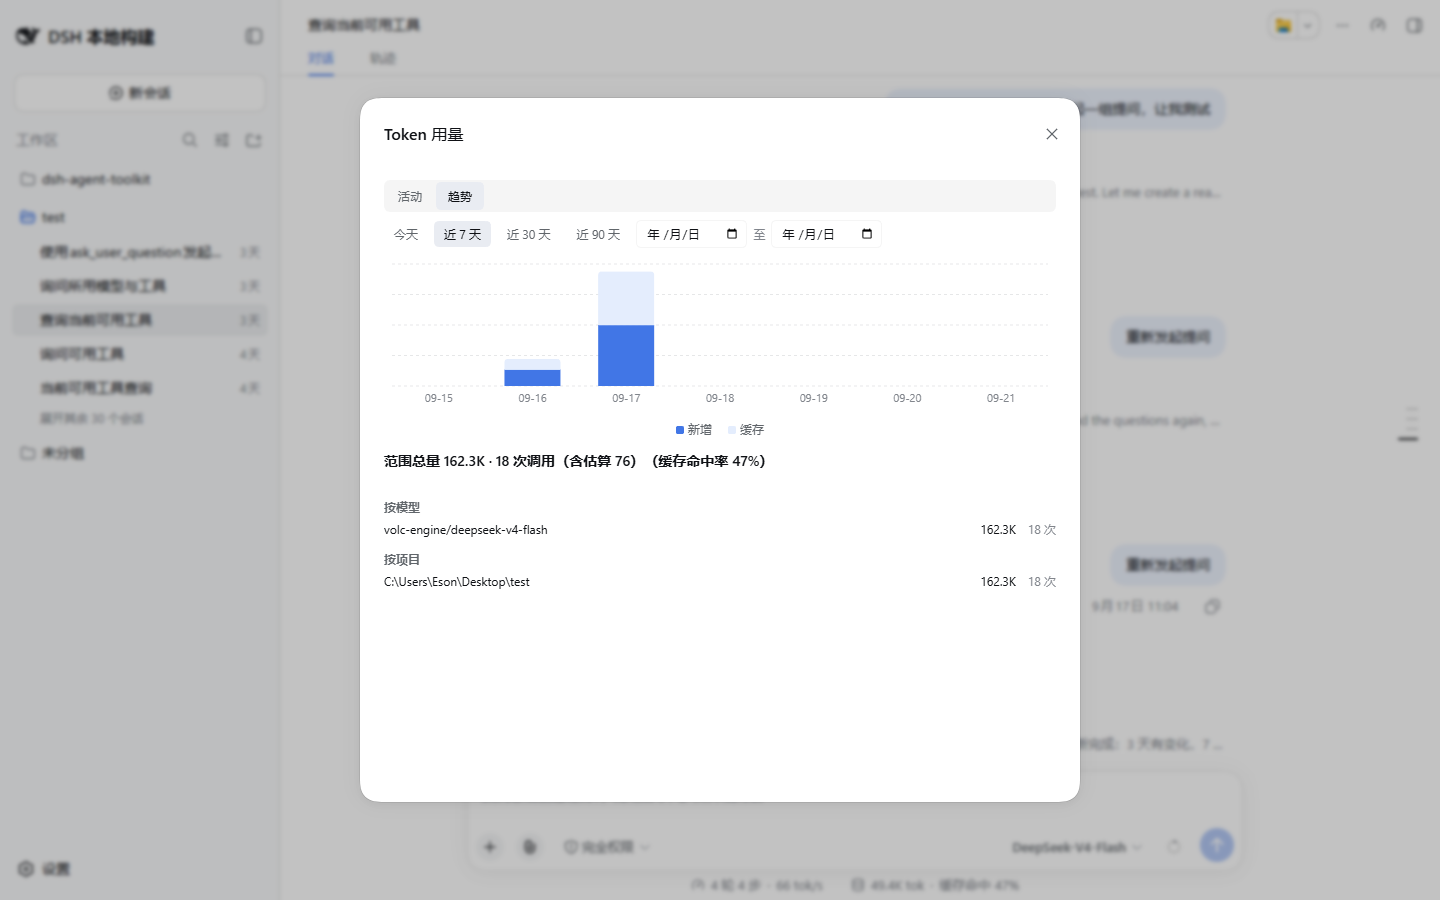Click the new folder icon in 工作区

tap(253, 140)
